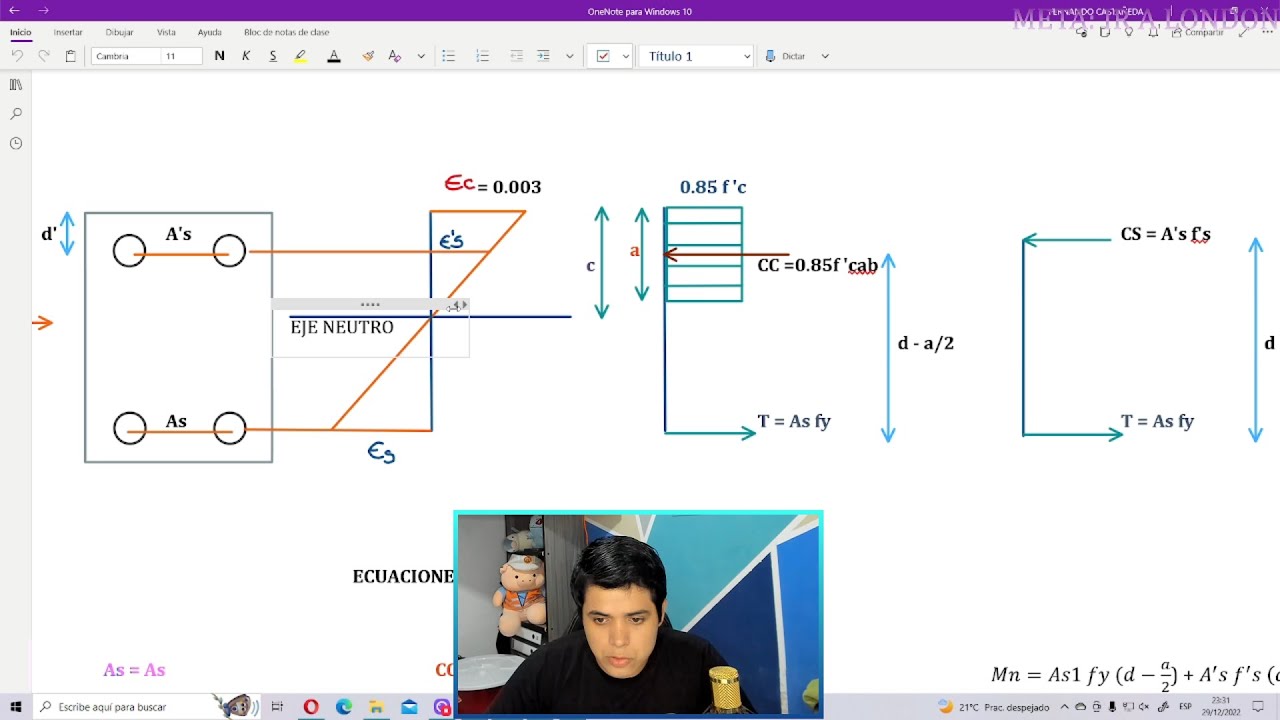Apply underline (S) formatting
Image resolution: width=1280 pixels, height=720 pixels.
tap(273, 56)
